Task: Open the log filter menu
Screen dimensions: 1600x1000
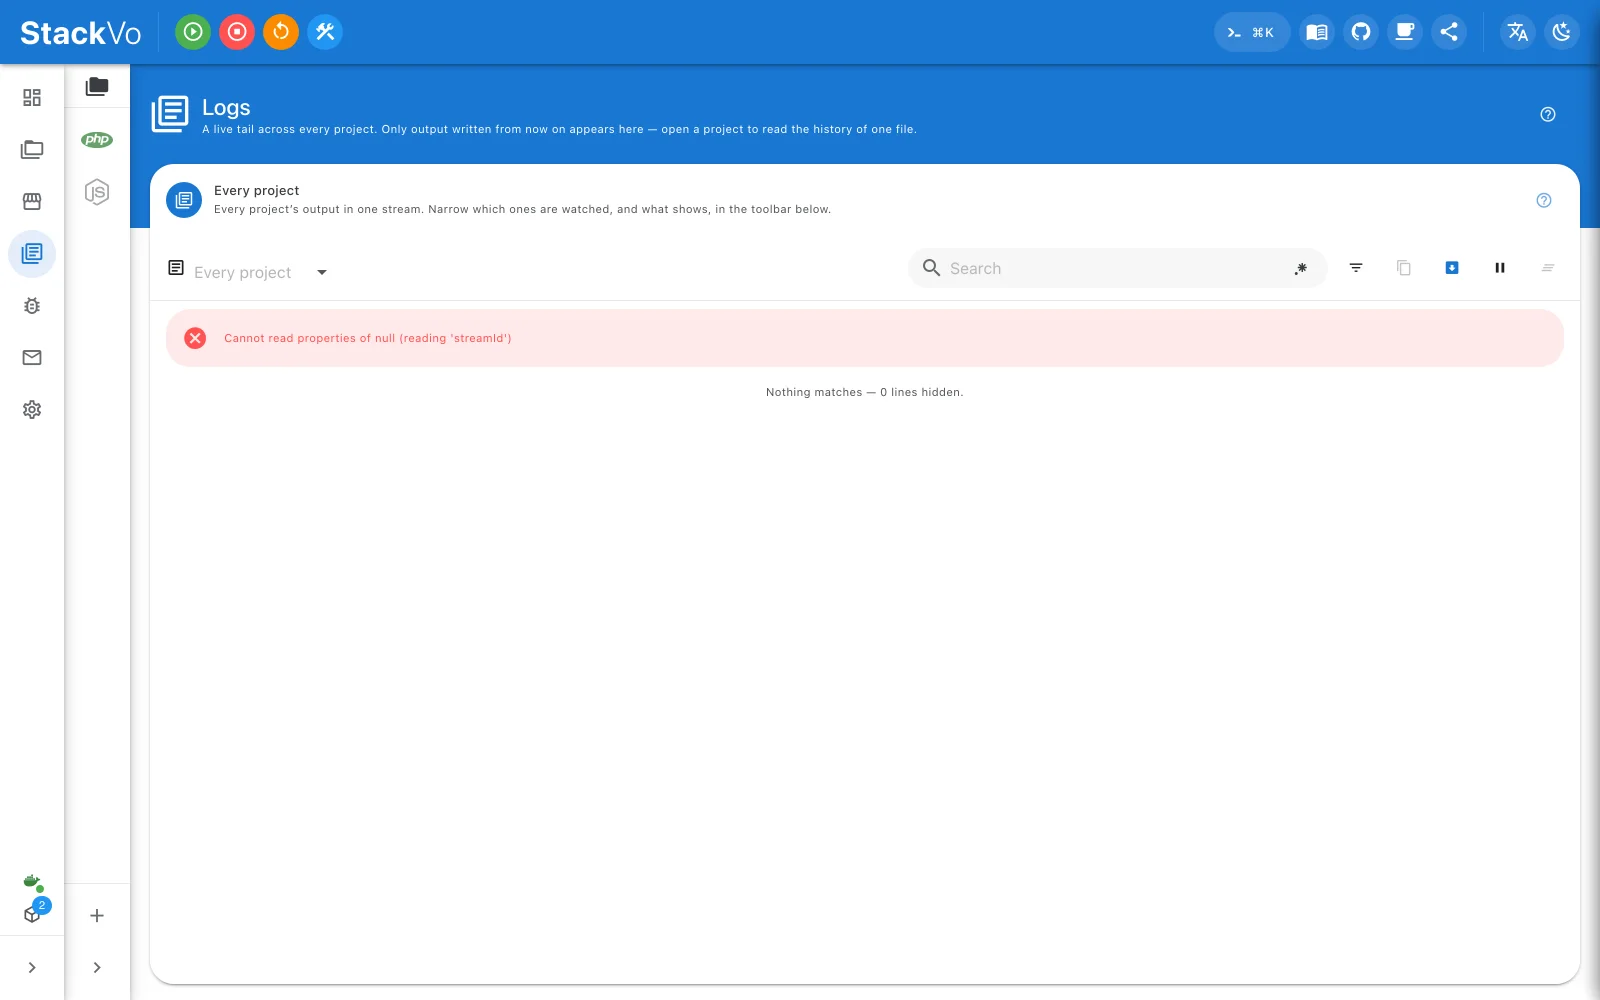Action: pyautogui.click(x=1356, y=268)
